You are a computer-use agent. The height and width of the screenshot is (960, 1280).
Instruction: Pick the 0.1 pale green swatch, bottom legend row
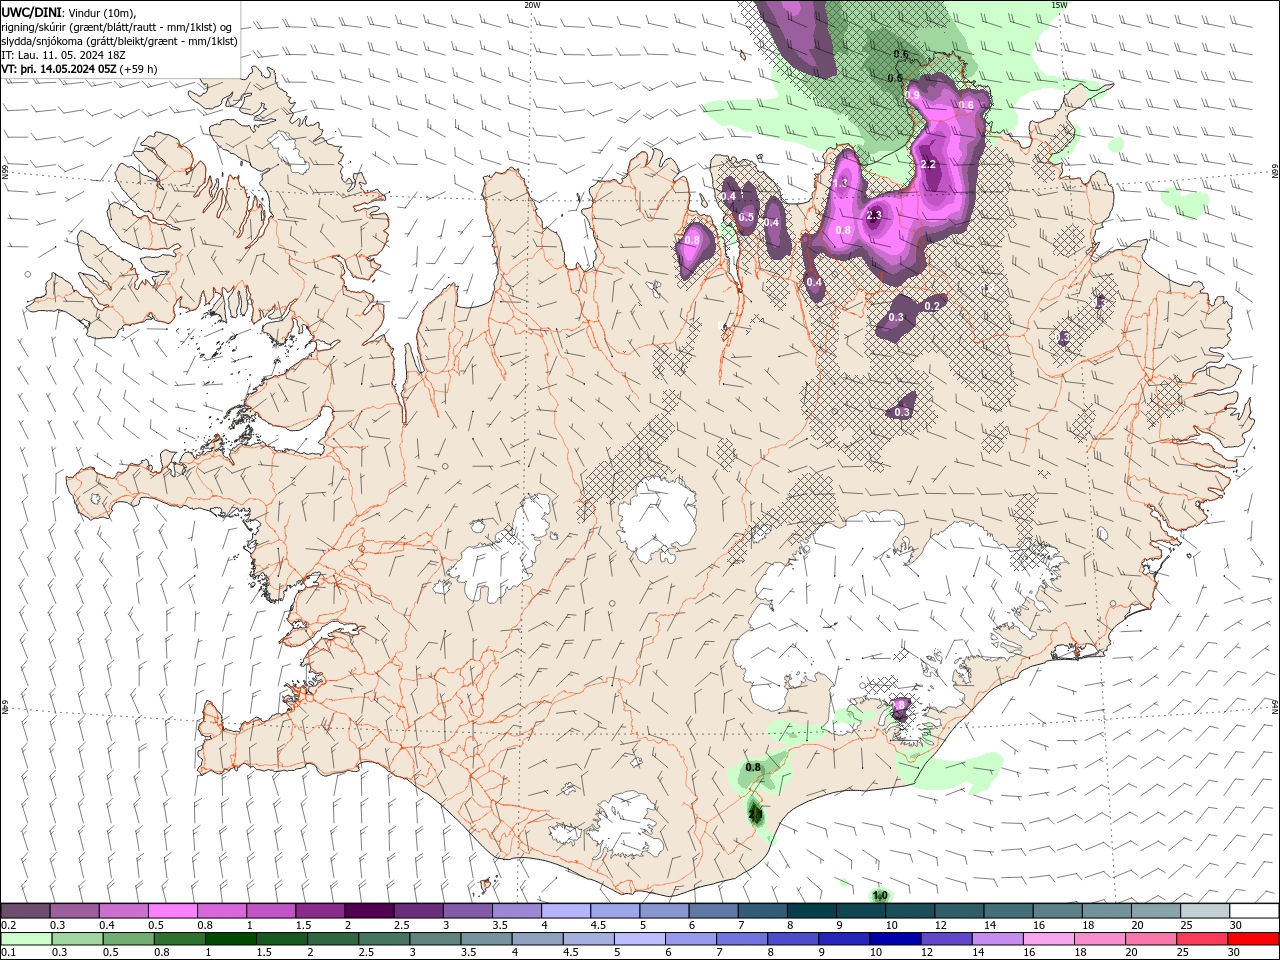click(25, 939)
